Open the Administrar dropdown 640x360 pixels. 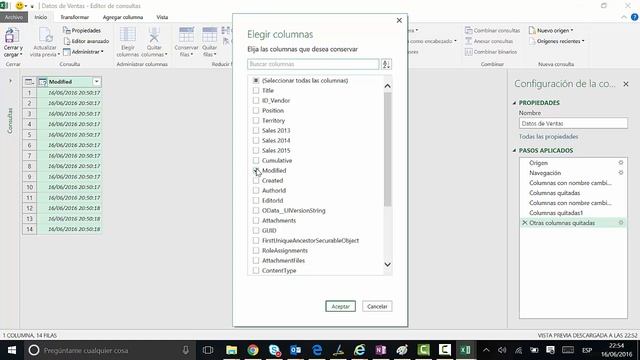(83, 52)
